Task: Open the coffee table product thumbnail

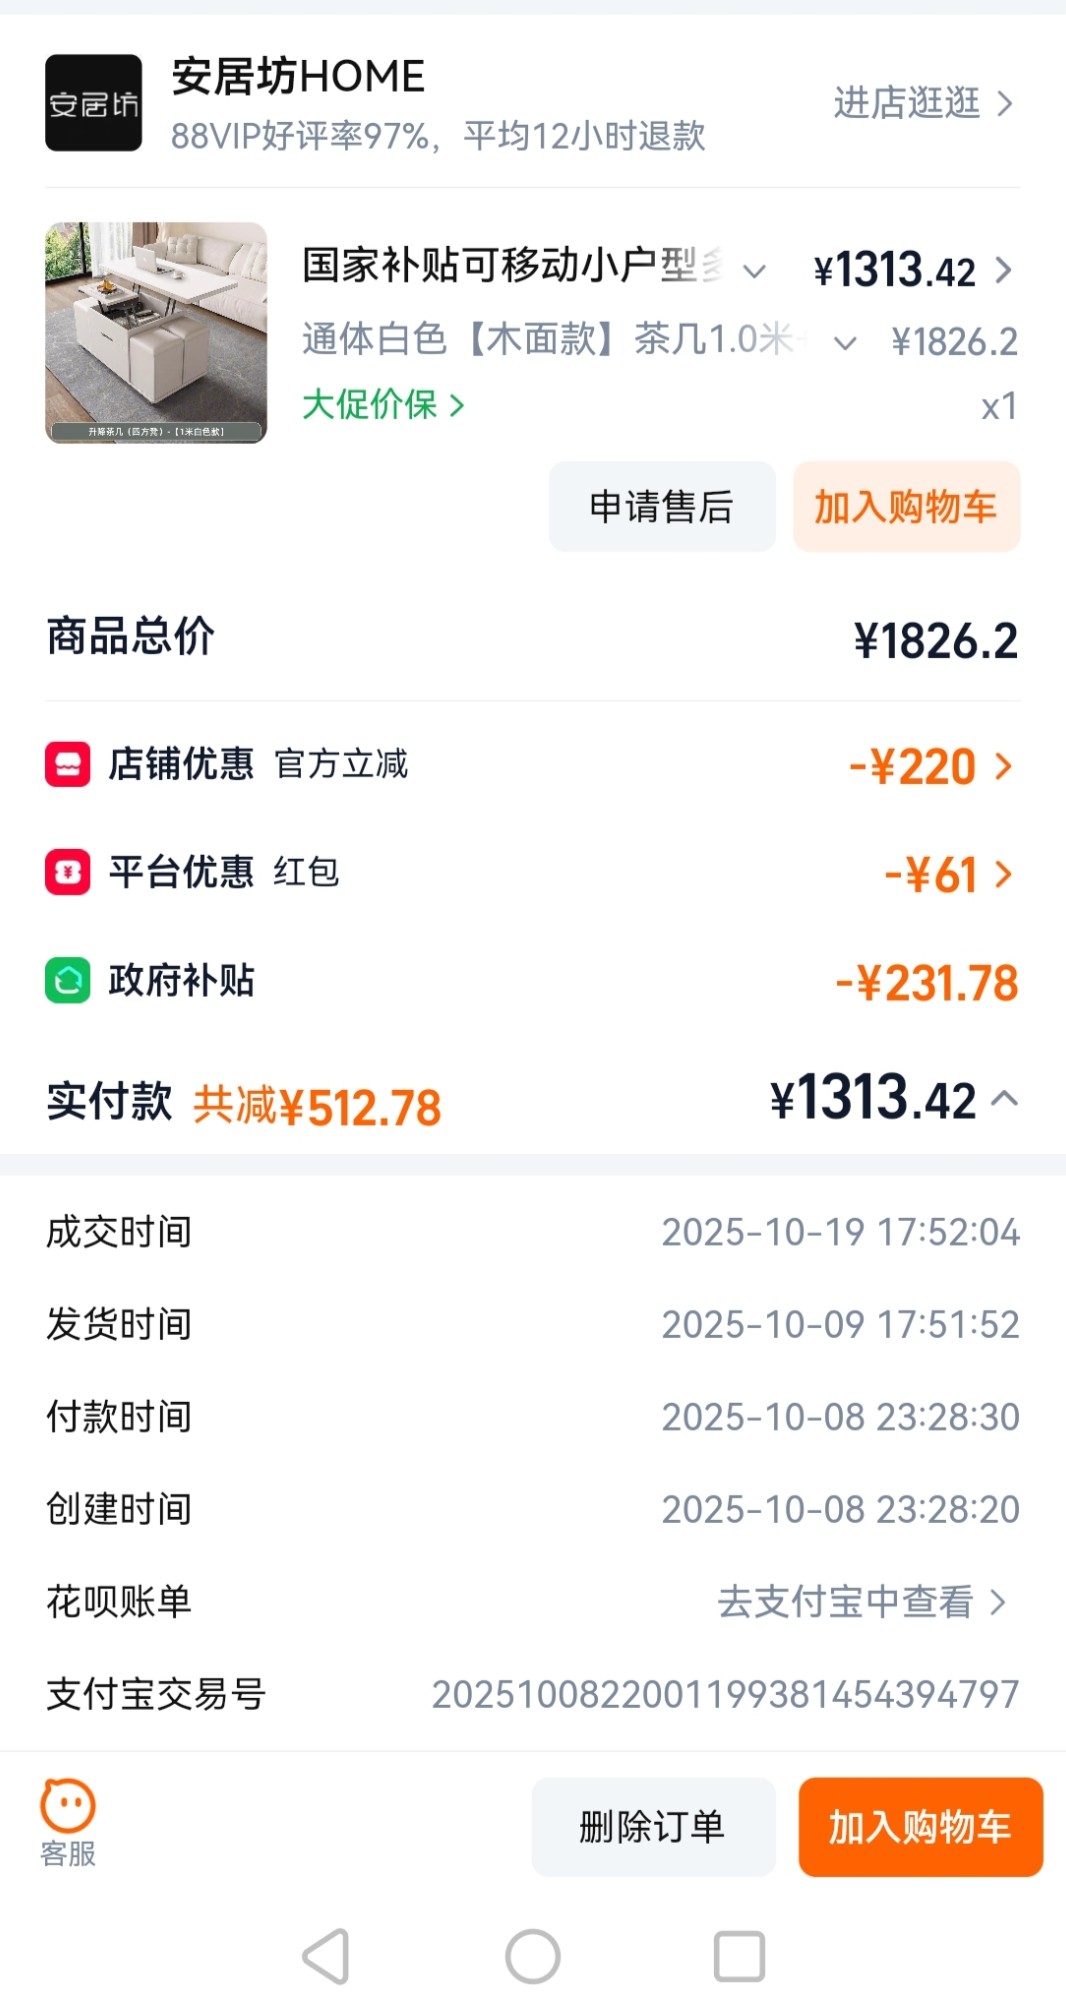Action: click(x=156, y=333)
